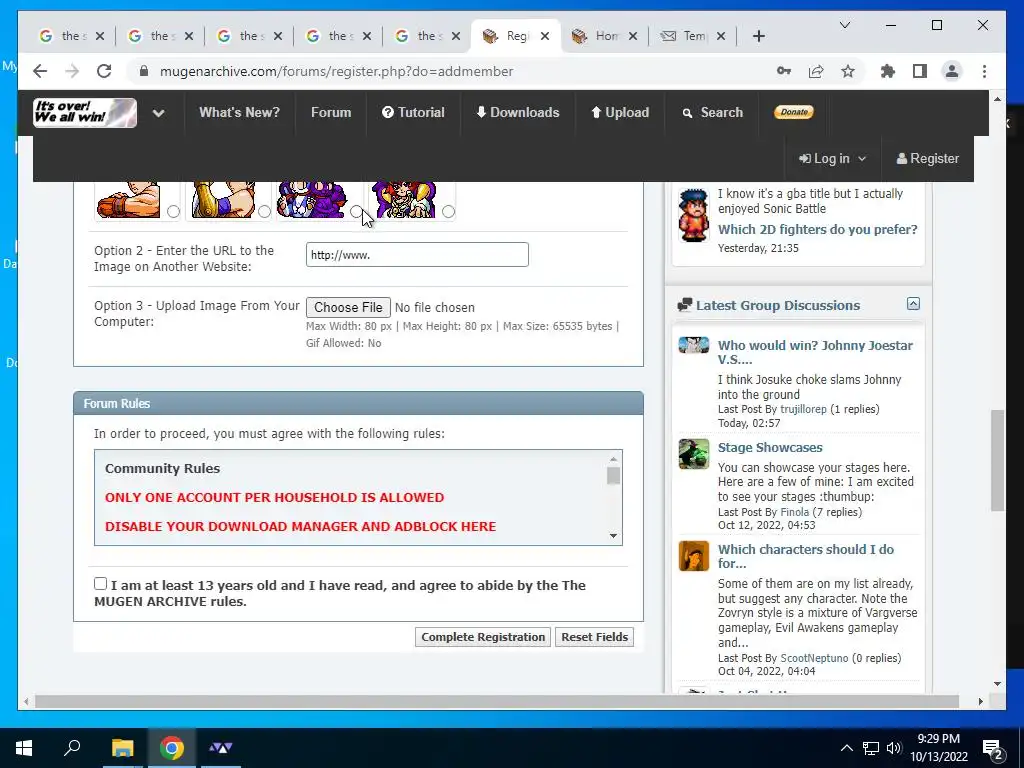Click the 'It's over! We all win!' site logo

pos(85,112)
